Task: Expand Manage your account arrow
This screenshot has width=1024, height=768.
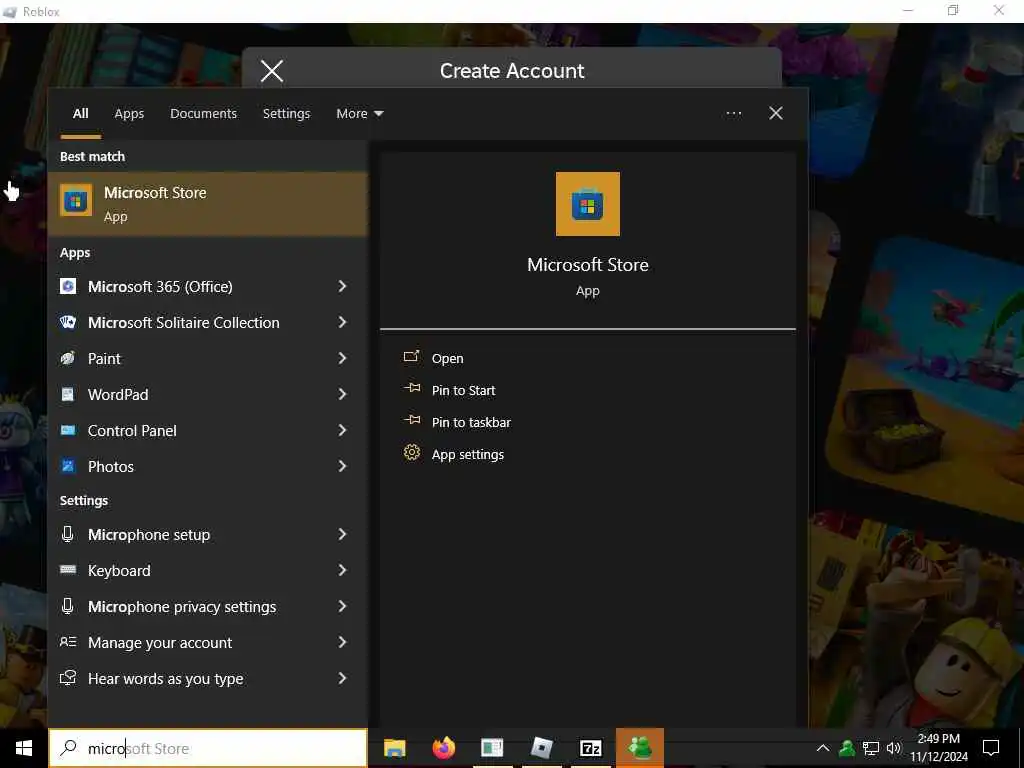Action: point(342,642)
